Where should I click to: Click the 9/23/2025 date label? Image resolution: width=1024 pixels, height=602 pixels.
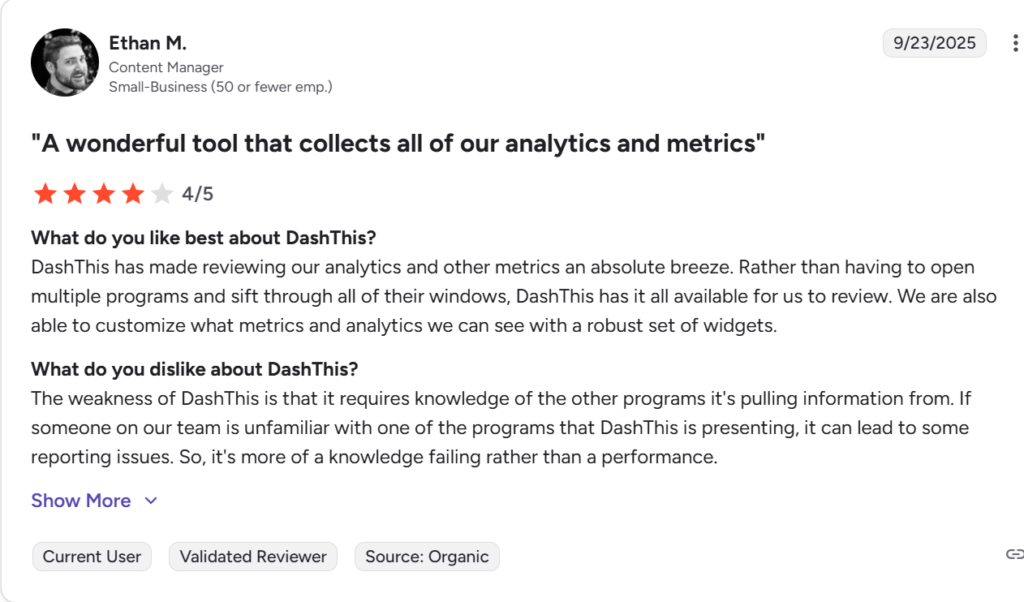click(934, 43)
